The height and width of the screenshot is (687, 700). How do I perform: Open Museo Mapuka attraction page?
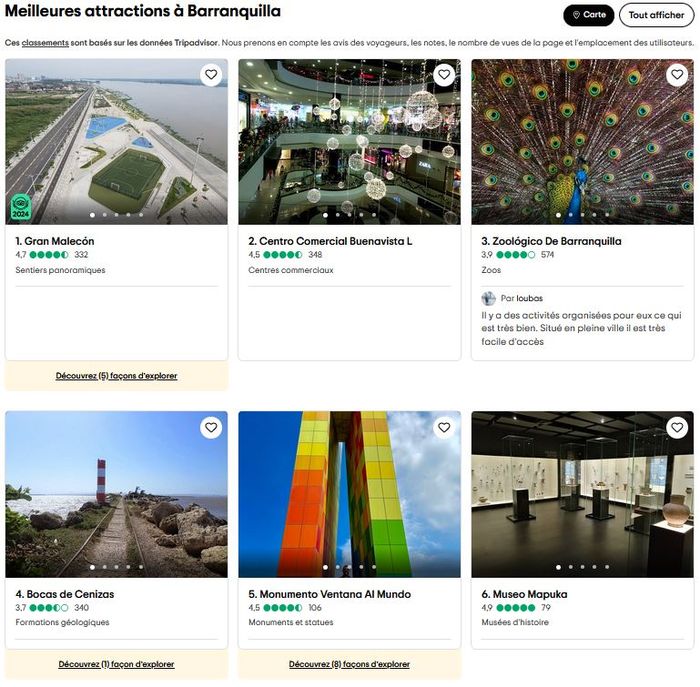tap(524, 594)
